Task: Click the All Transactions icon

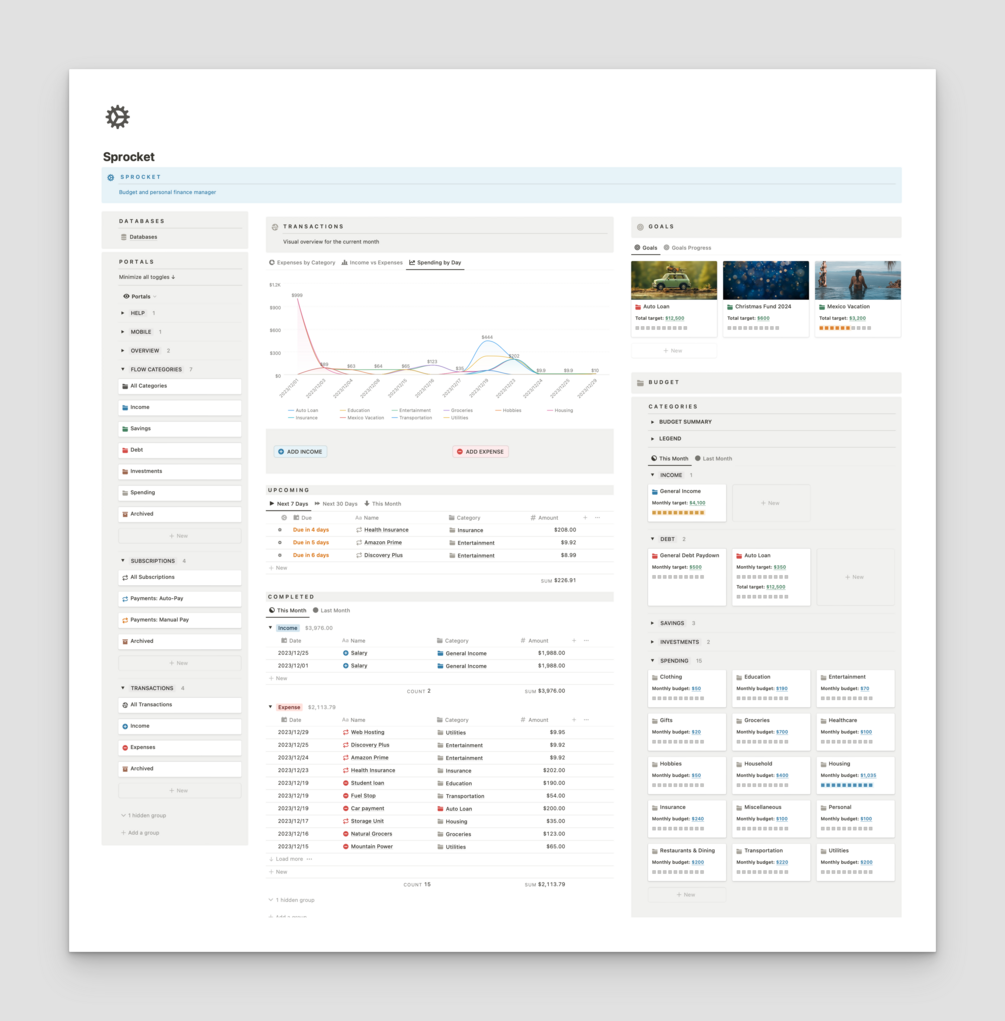Action: (x=125, y=705)
